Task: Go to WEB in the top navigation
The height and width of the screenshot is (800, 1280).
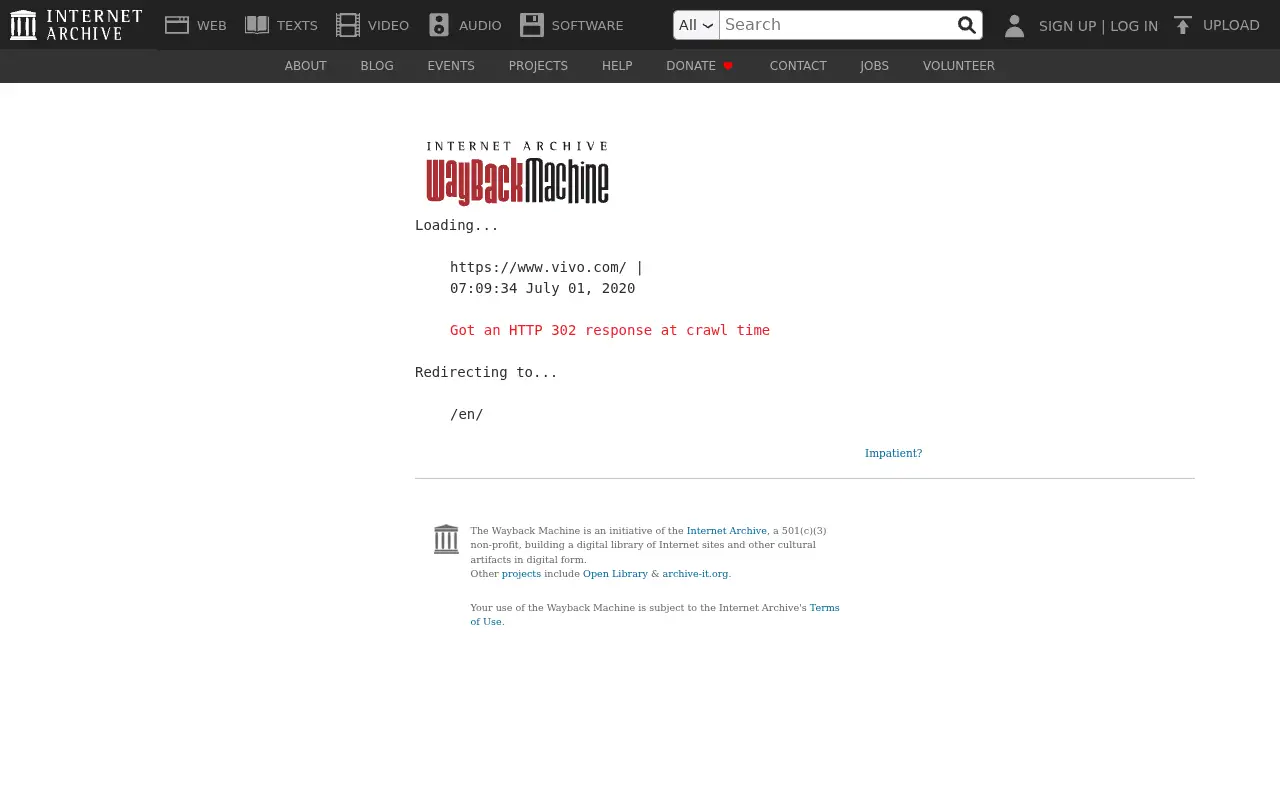Action: (x=212, y=26)
